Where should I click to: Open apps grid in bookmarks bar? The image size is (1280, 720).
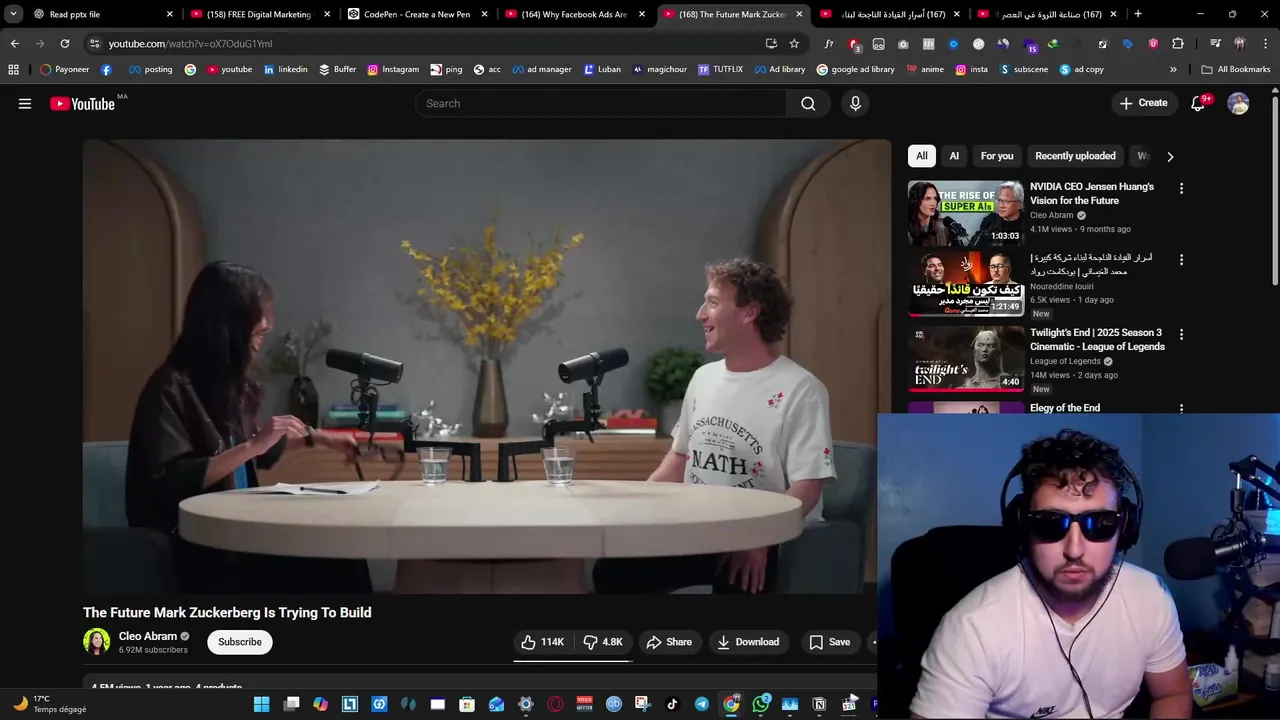tap(13, 69)
